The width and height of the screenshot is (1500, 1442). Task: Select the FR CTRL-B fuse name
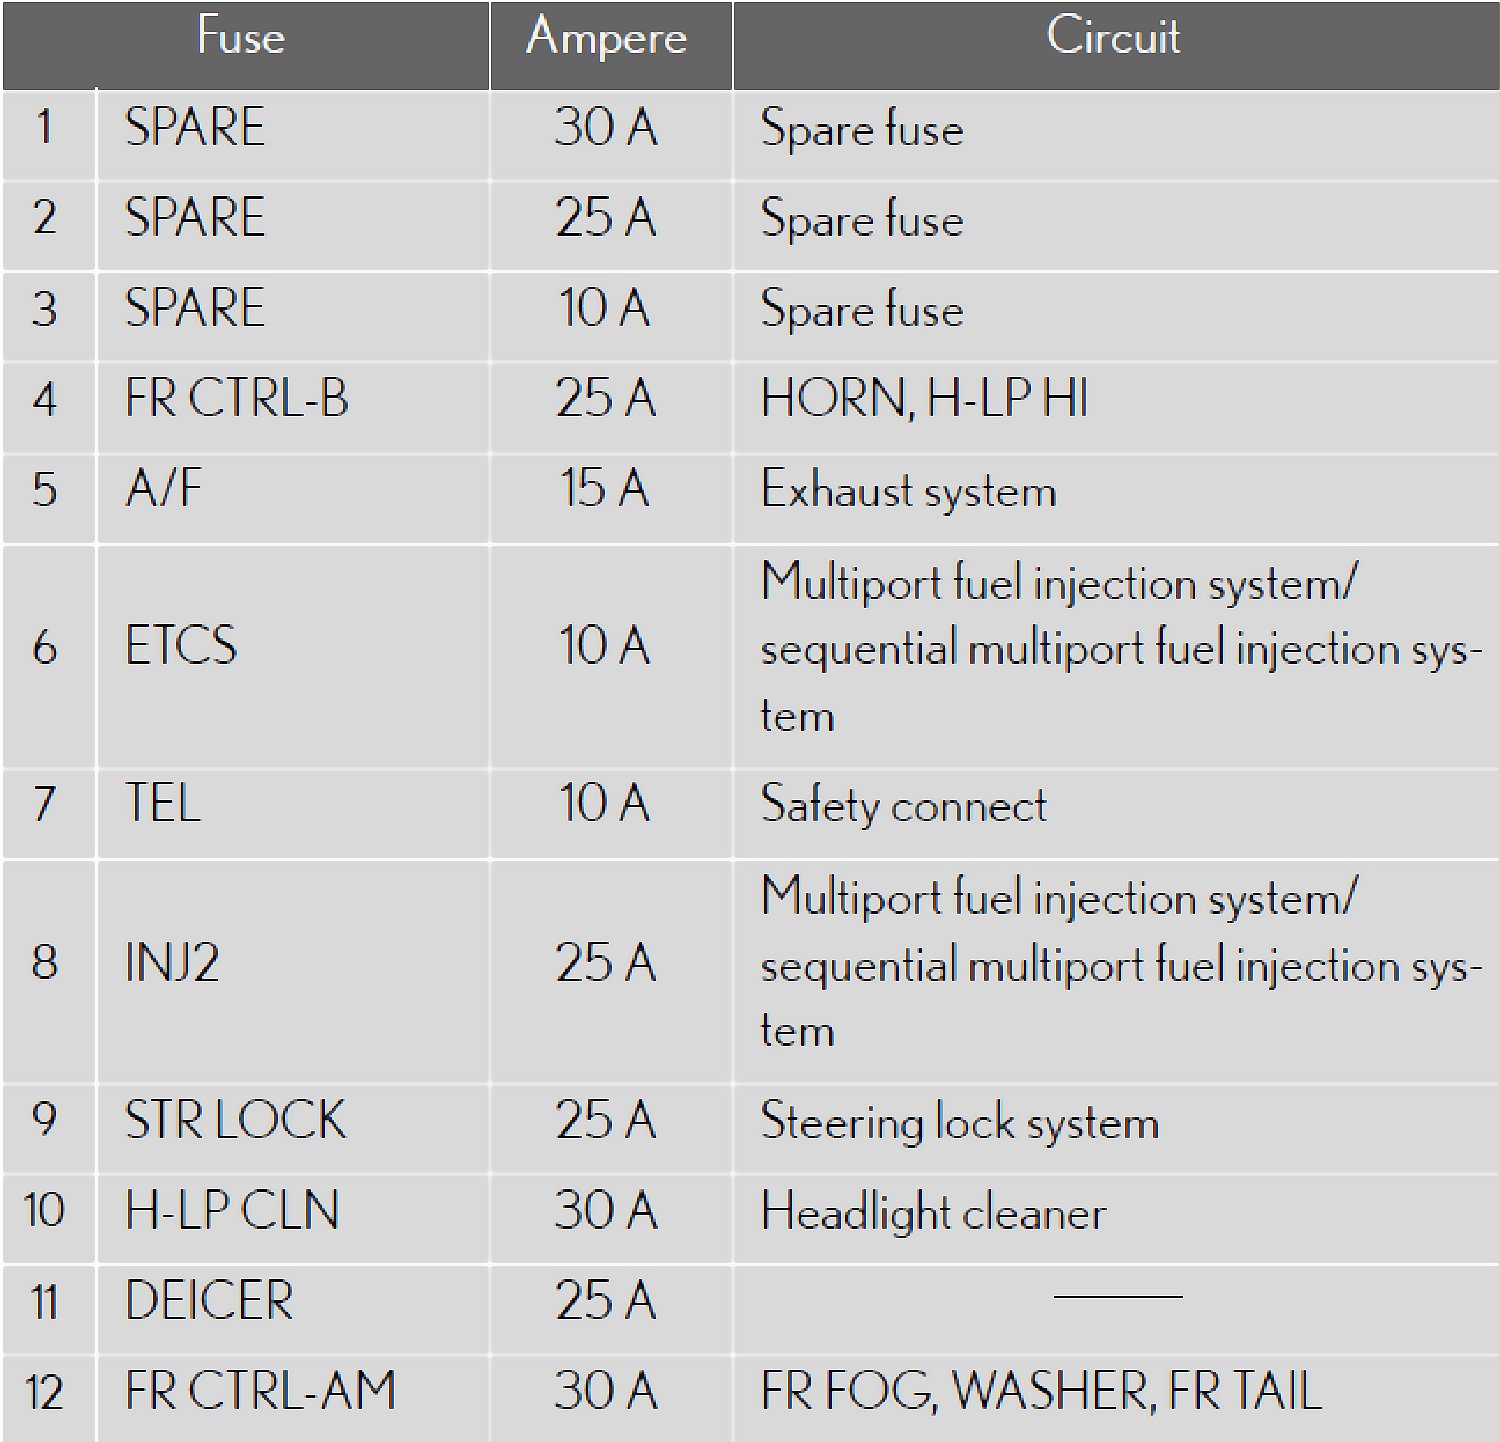[237, 398]
